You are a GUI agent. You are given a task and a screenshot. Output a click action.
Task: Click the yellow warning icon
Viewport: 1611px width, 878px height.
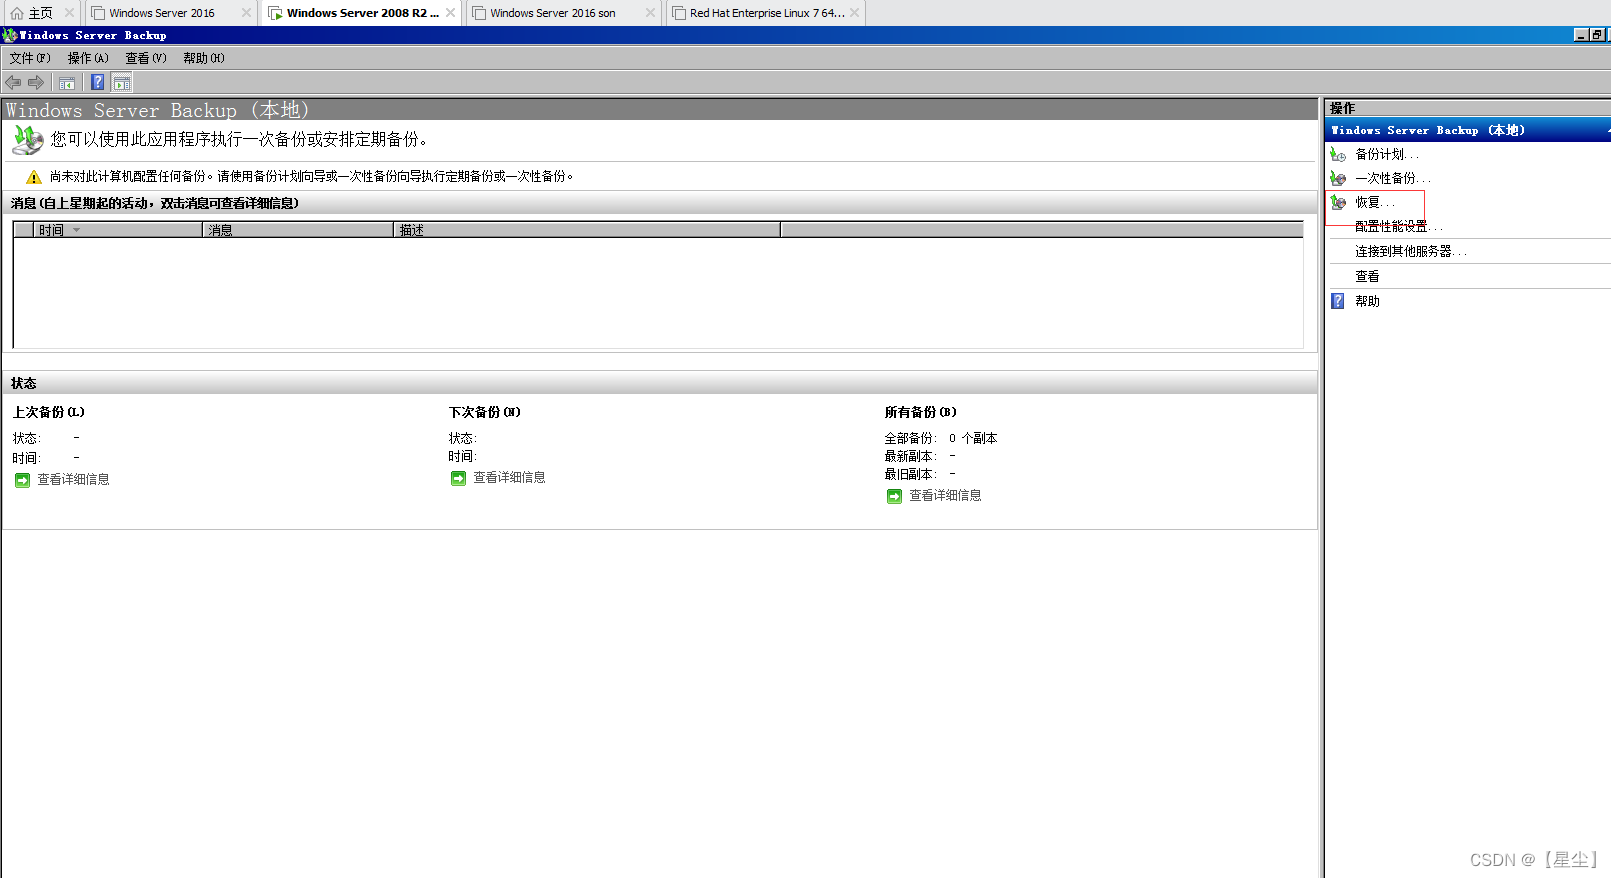pos(34,177)
